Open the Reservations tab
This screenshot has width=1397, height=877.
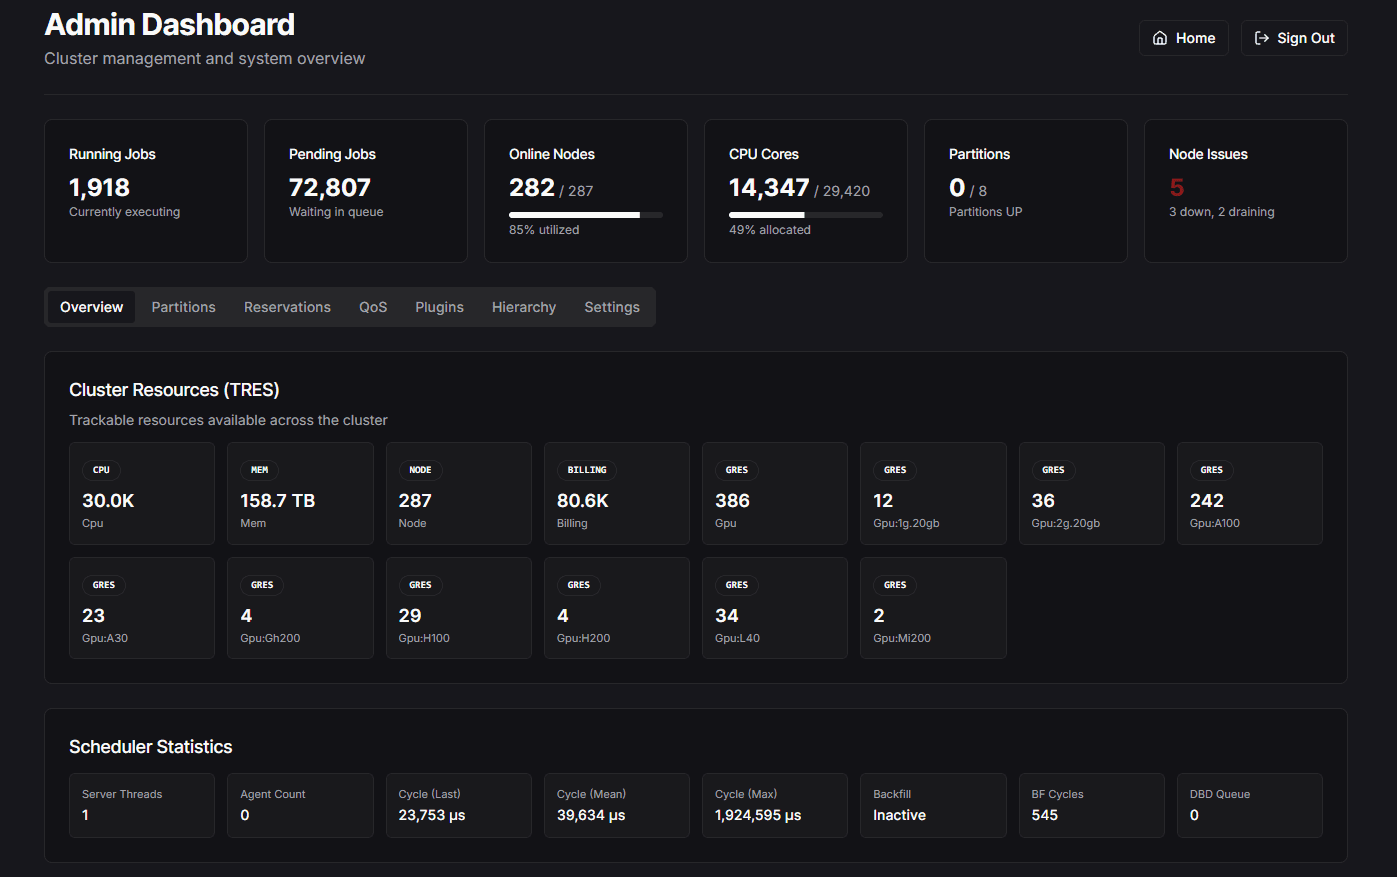click(x=287, y=307)
